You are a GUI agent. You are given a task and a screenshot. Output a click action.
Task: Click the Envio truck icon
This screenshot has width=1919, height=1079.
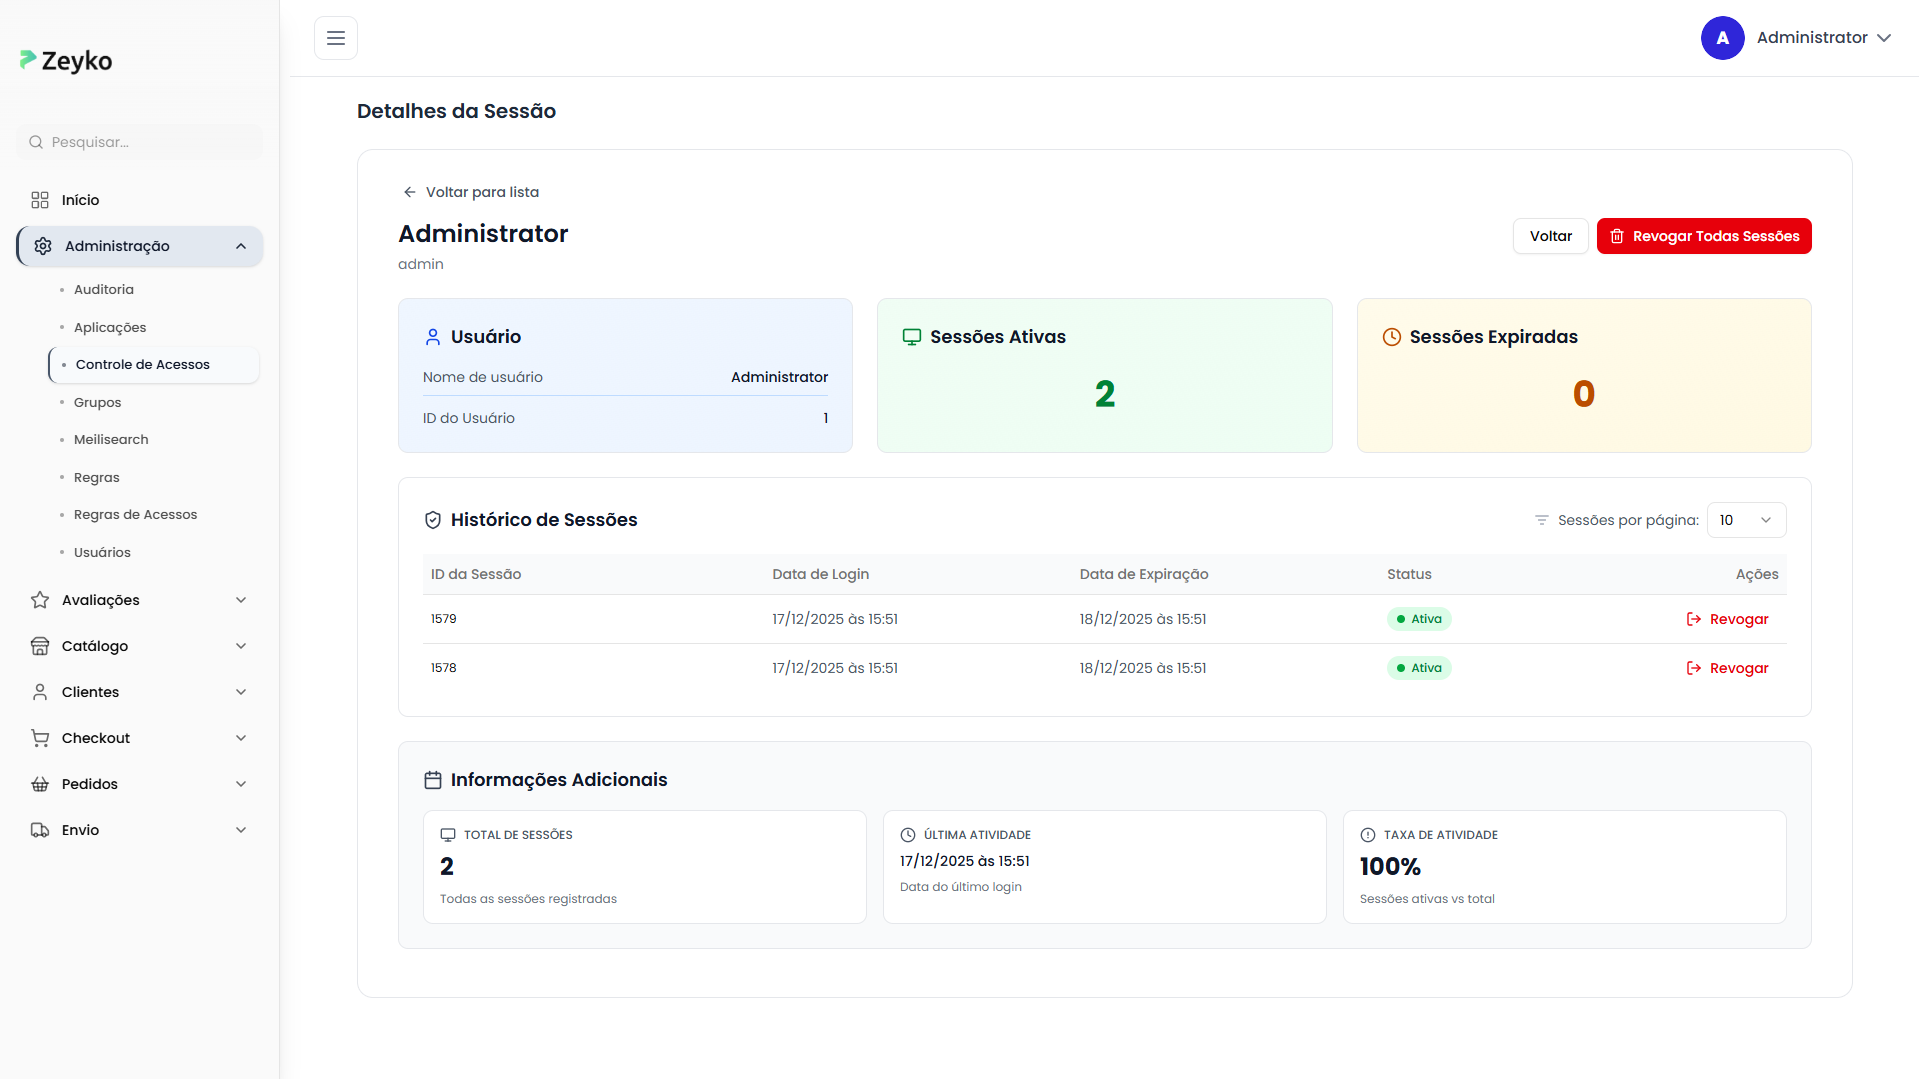click(x=40, y=830)
